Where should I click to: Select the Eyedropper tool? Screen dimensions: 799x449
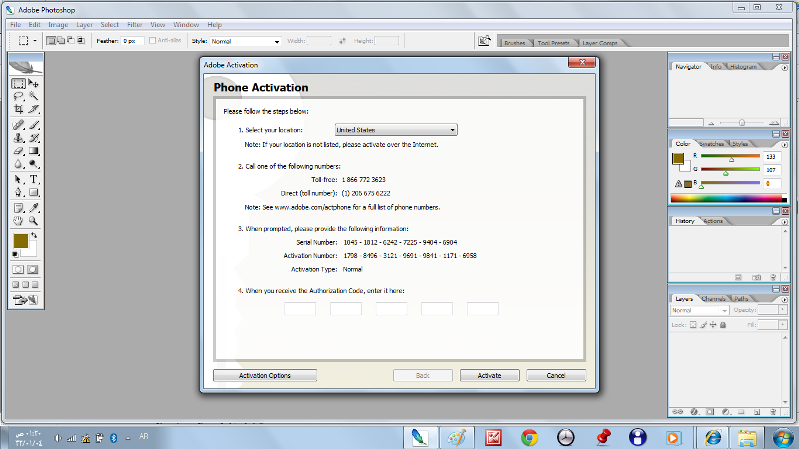coord(33,206)
